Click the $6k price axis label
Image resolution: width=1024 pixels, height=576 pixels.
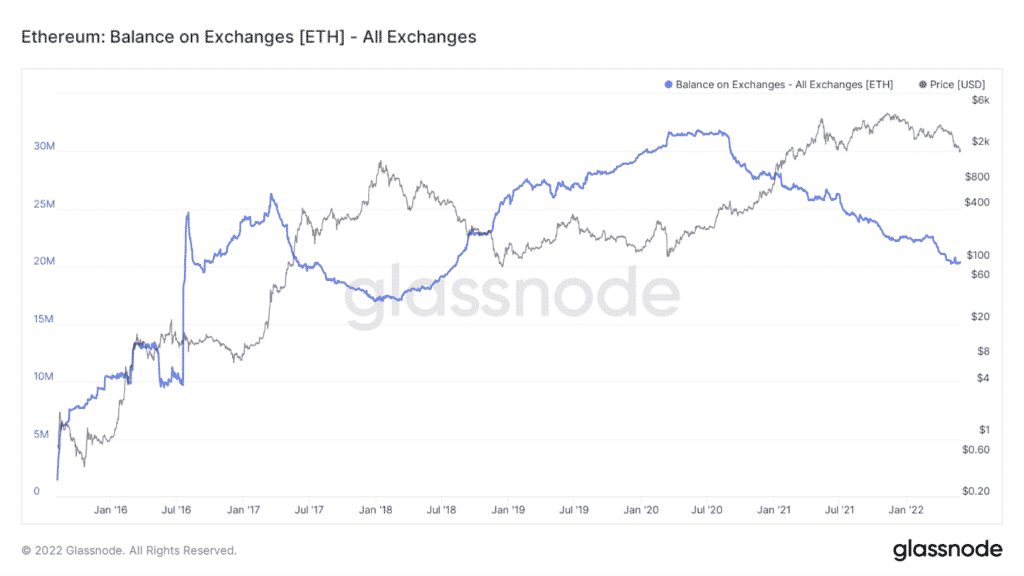tap(980, 100)
